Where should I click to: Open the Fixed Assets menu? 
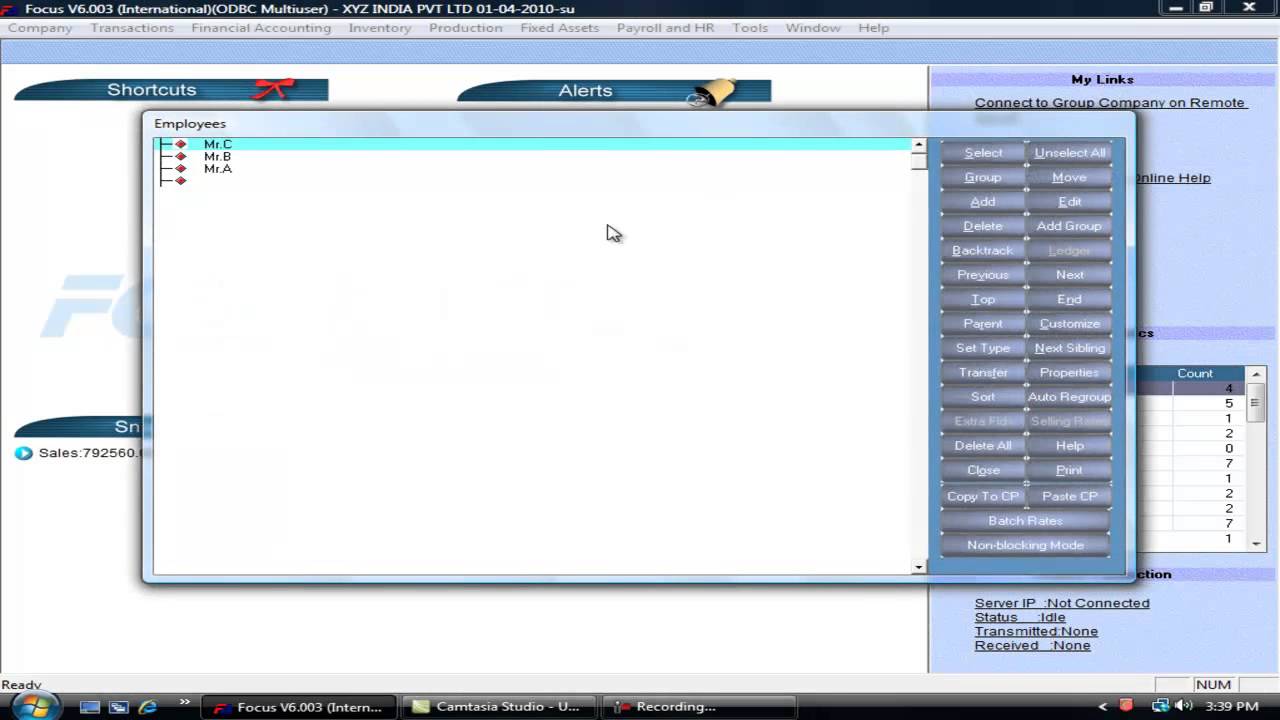coord(560,28)
